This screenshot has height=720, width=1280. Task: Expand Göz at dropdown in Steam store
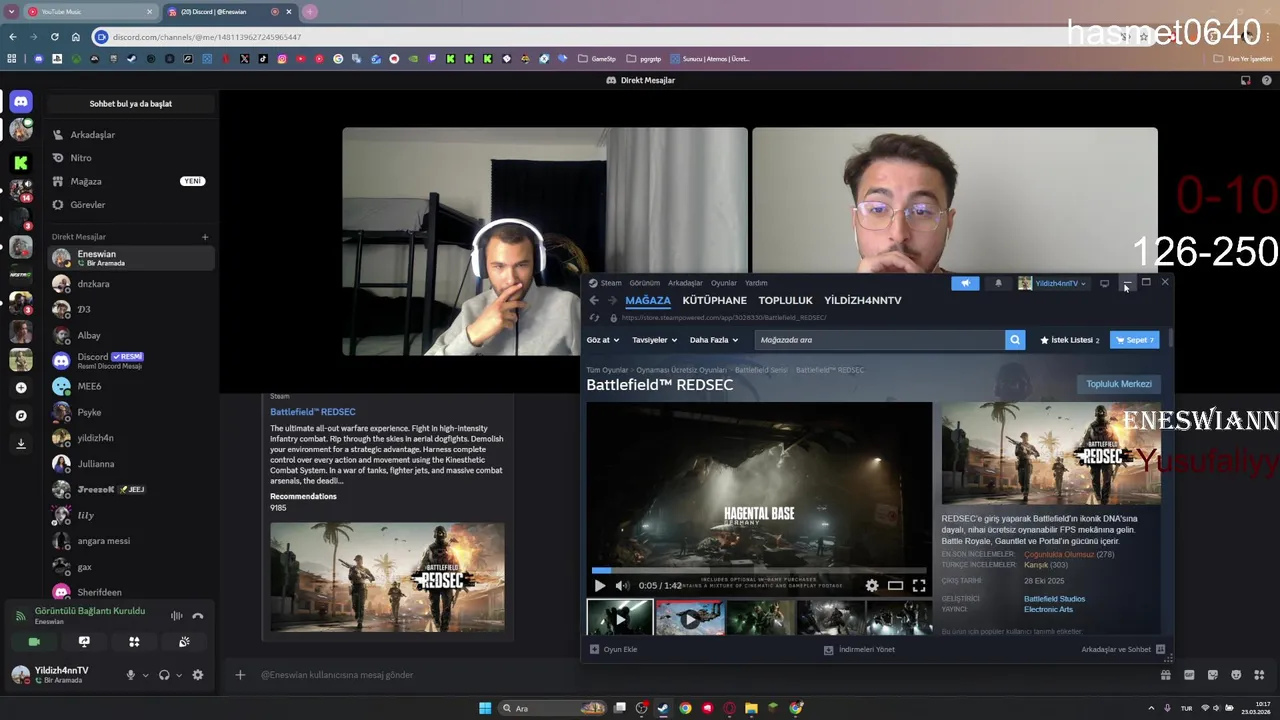(603, 340)
